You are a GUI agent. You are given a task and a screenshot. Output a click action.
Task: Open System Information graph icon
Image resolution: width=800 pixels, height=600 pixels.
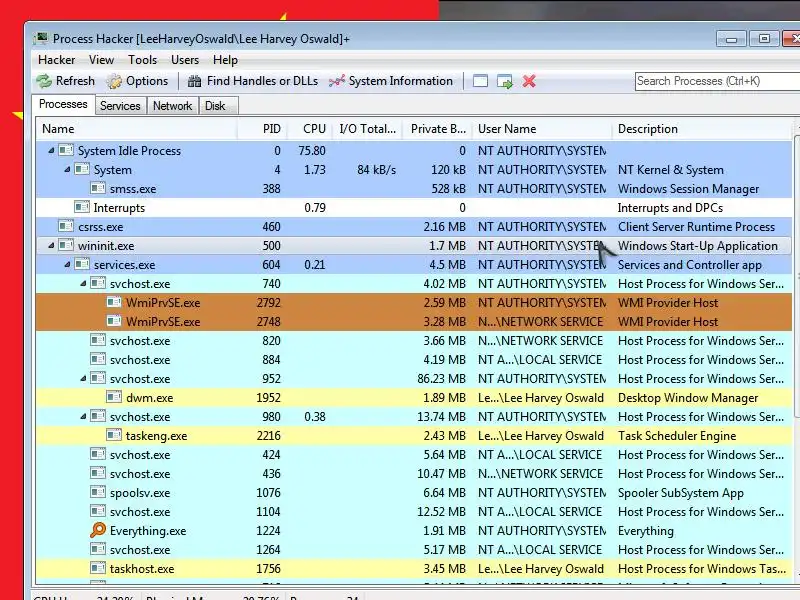[337, 81]
